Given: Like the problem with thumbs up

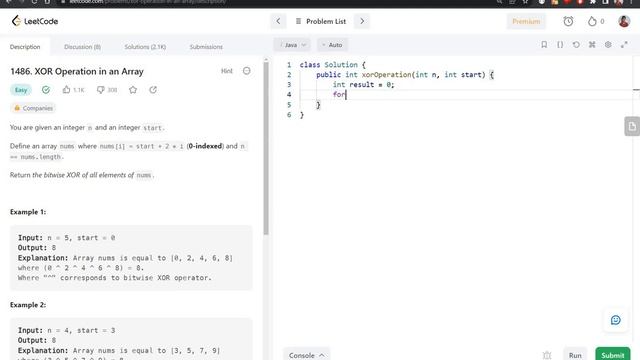Looking at the screenshot, I should (x=67, y=90).
